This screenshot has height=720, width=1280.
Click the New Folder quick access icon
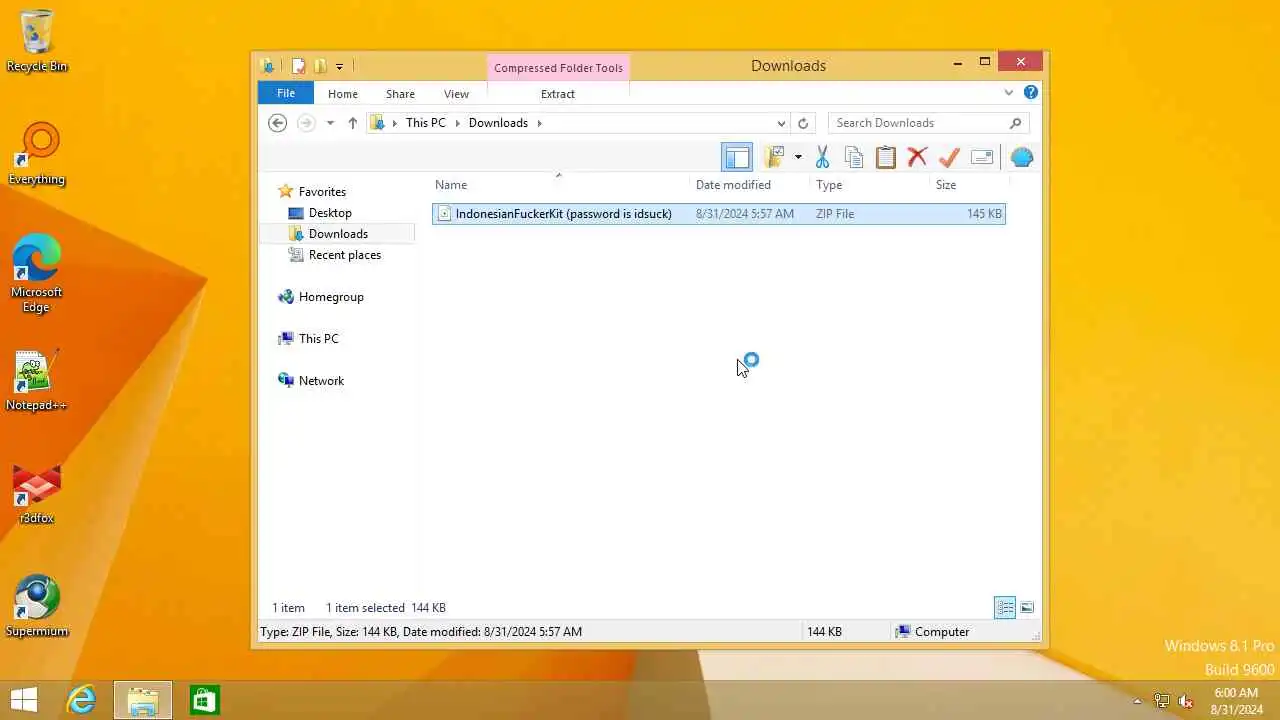[320, 66]
